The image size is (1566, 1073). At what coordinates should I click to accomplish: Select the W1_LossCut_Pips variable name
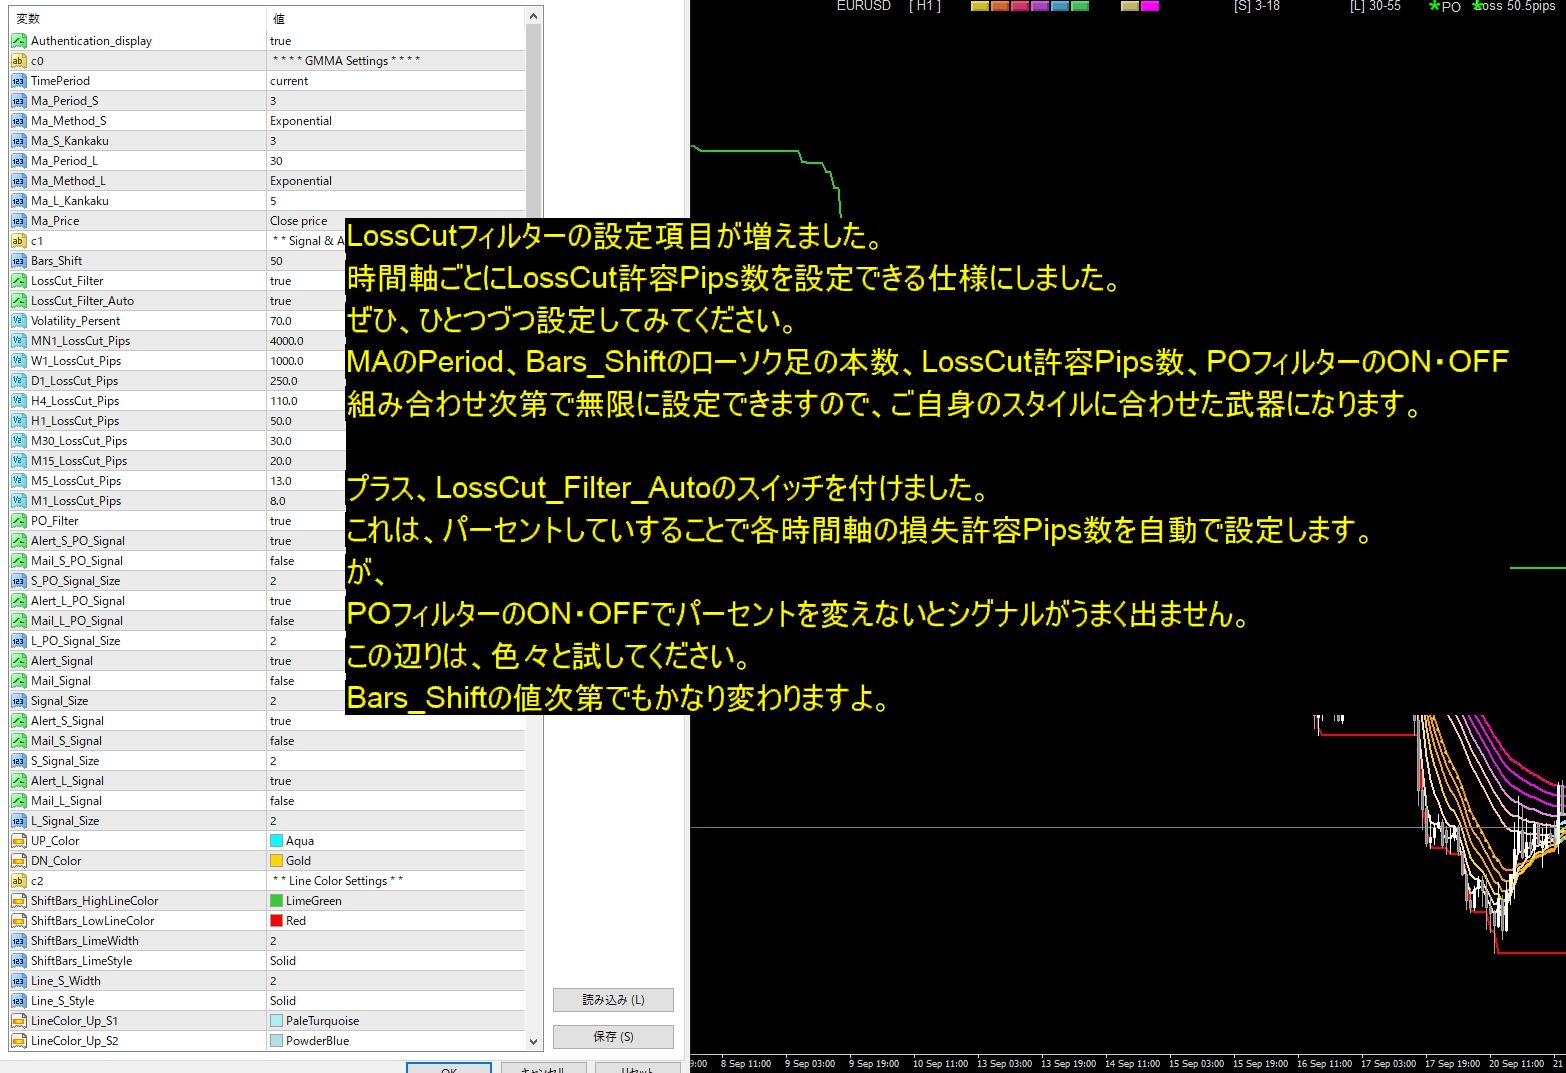pyautogui.click(x=76, y=361)
